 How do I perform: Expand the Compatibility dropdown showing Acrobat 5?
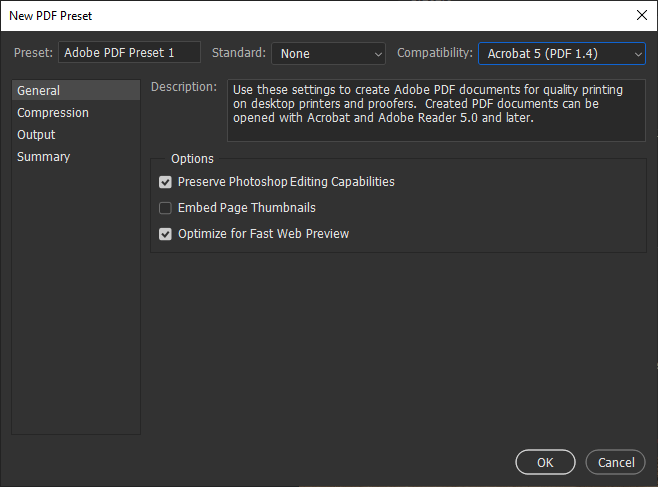point(561,53)
